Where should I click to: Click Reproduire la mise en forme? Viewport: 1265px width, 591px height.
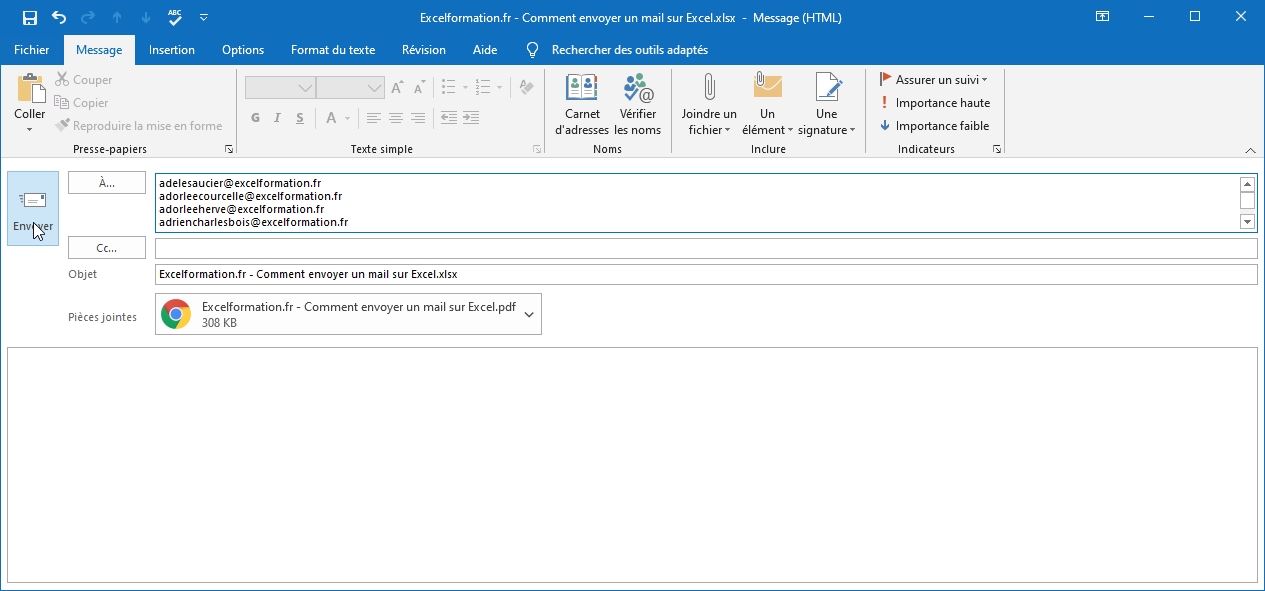(x=139, y=126)
